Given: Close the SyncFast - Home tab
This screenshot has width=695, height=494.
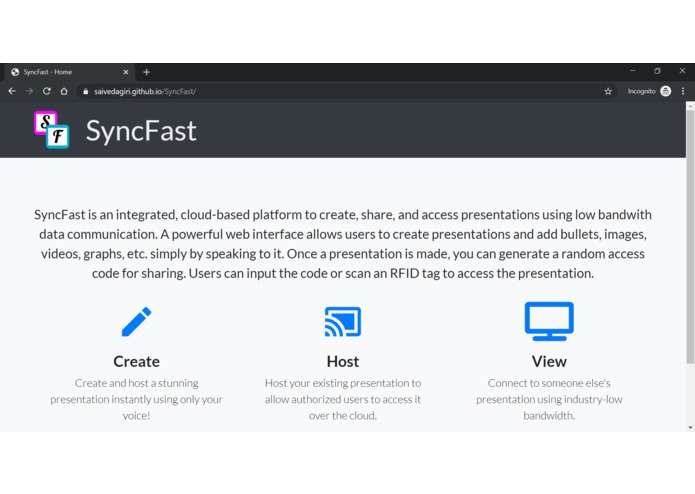Looking at the screenshot, I should [x=126, y=72].
